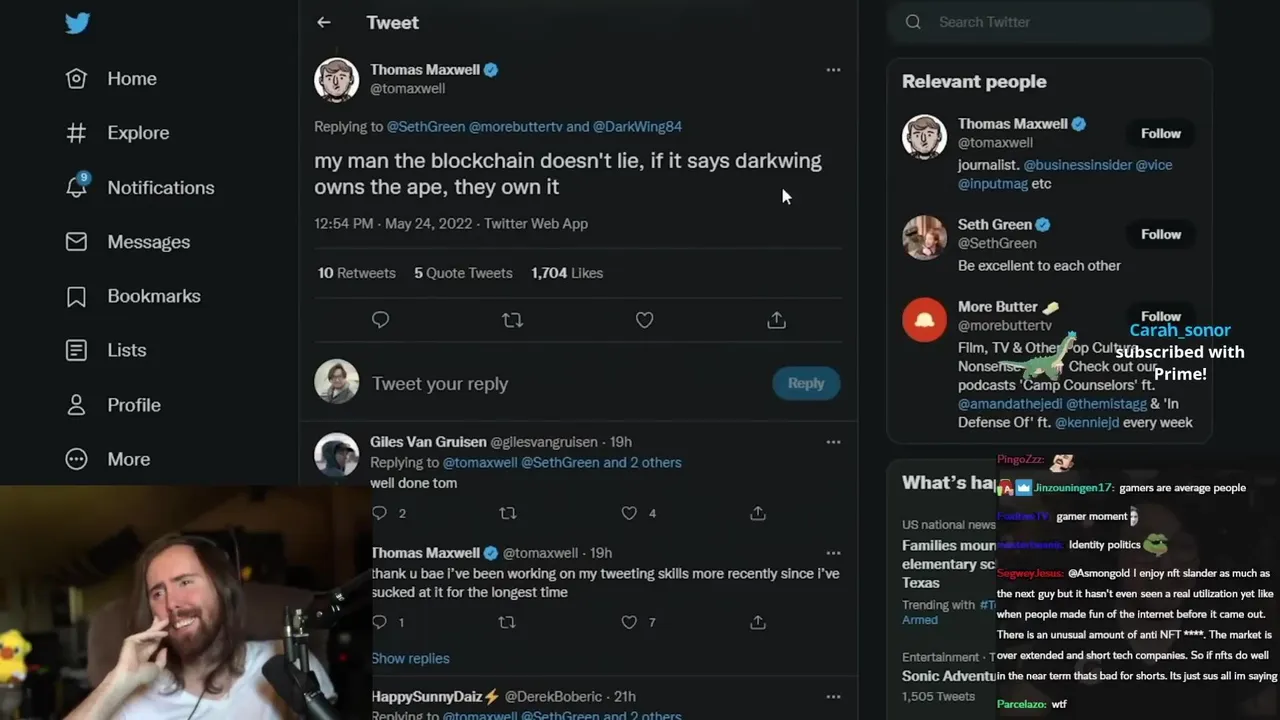
Task: Reply to the main tweet via comment icon
Action: [380, 320]
